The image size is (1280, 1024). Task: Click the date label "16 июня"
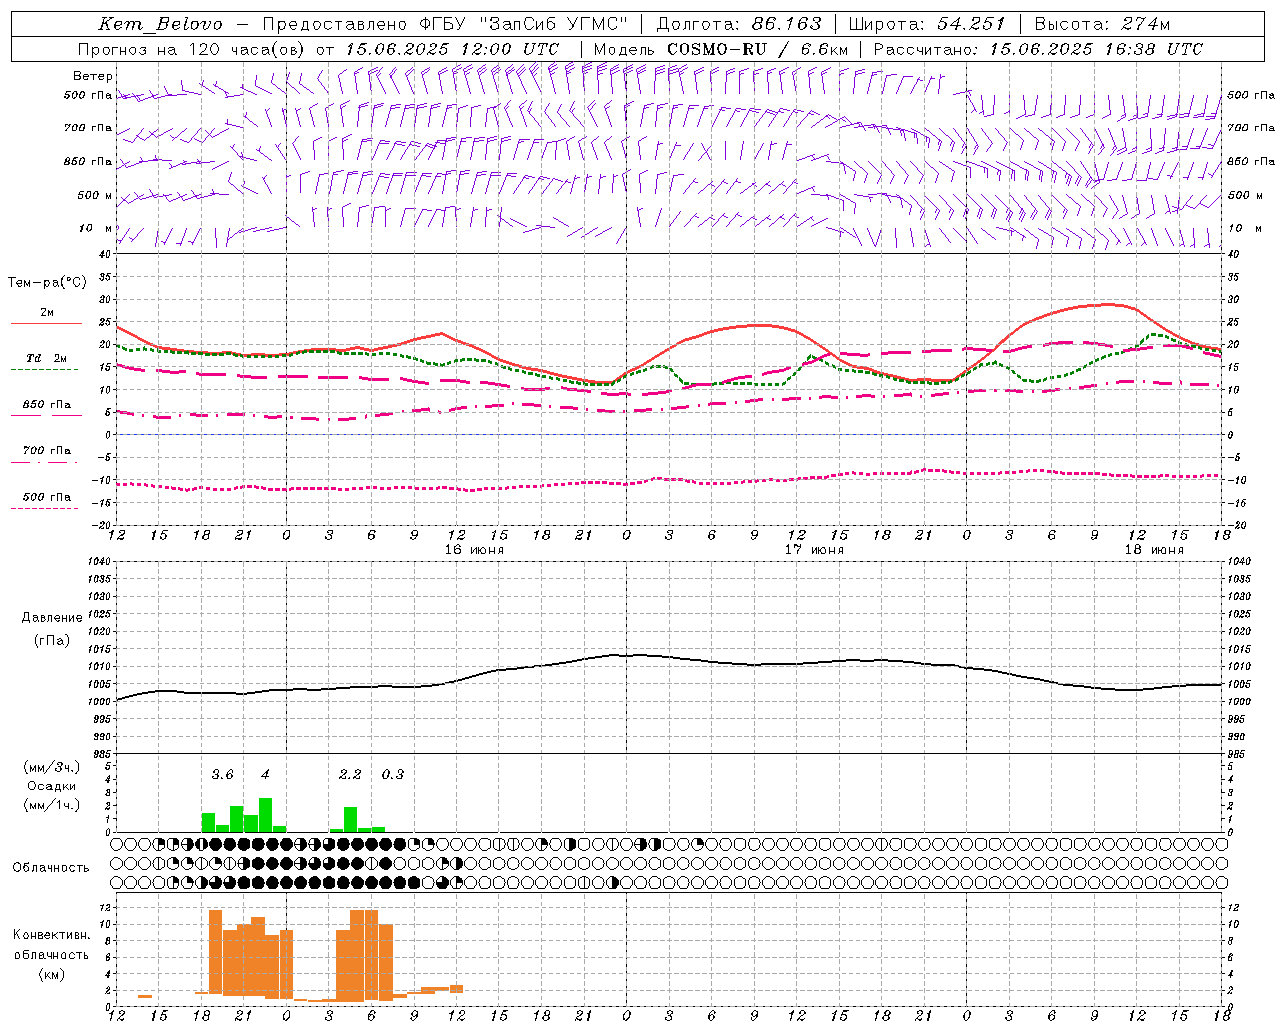pos(474,550)
